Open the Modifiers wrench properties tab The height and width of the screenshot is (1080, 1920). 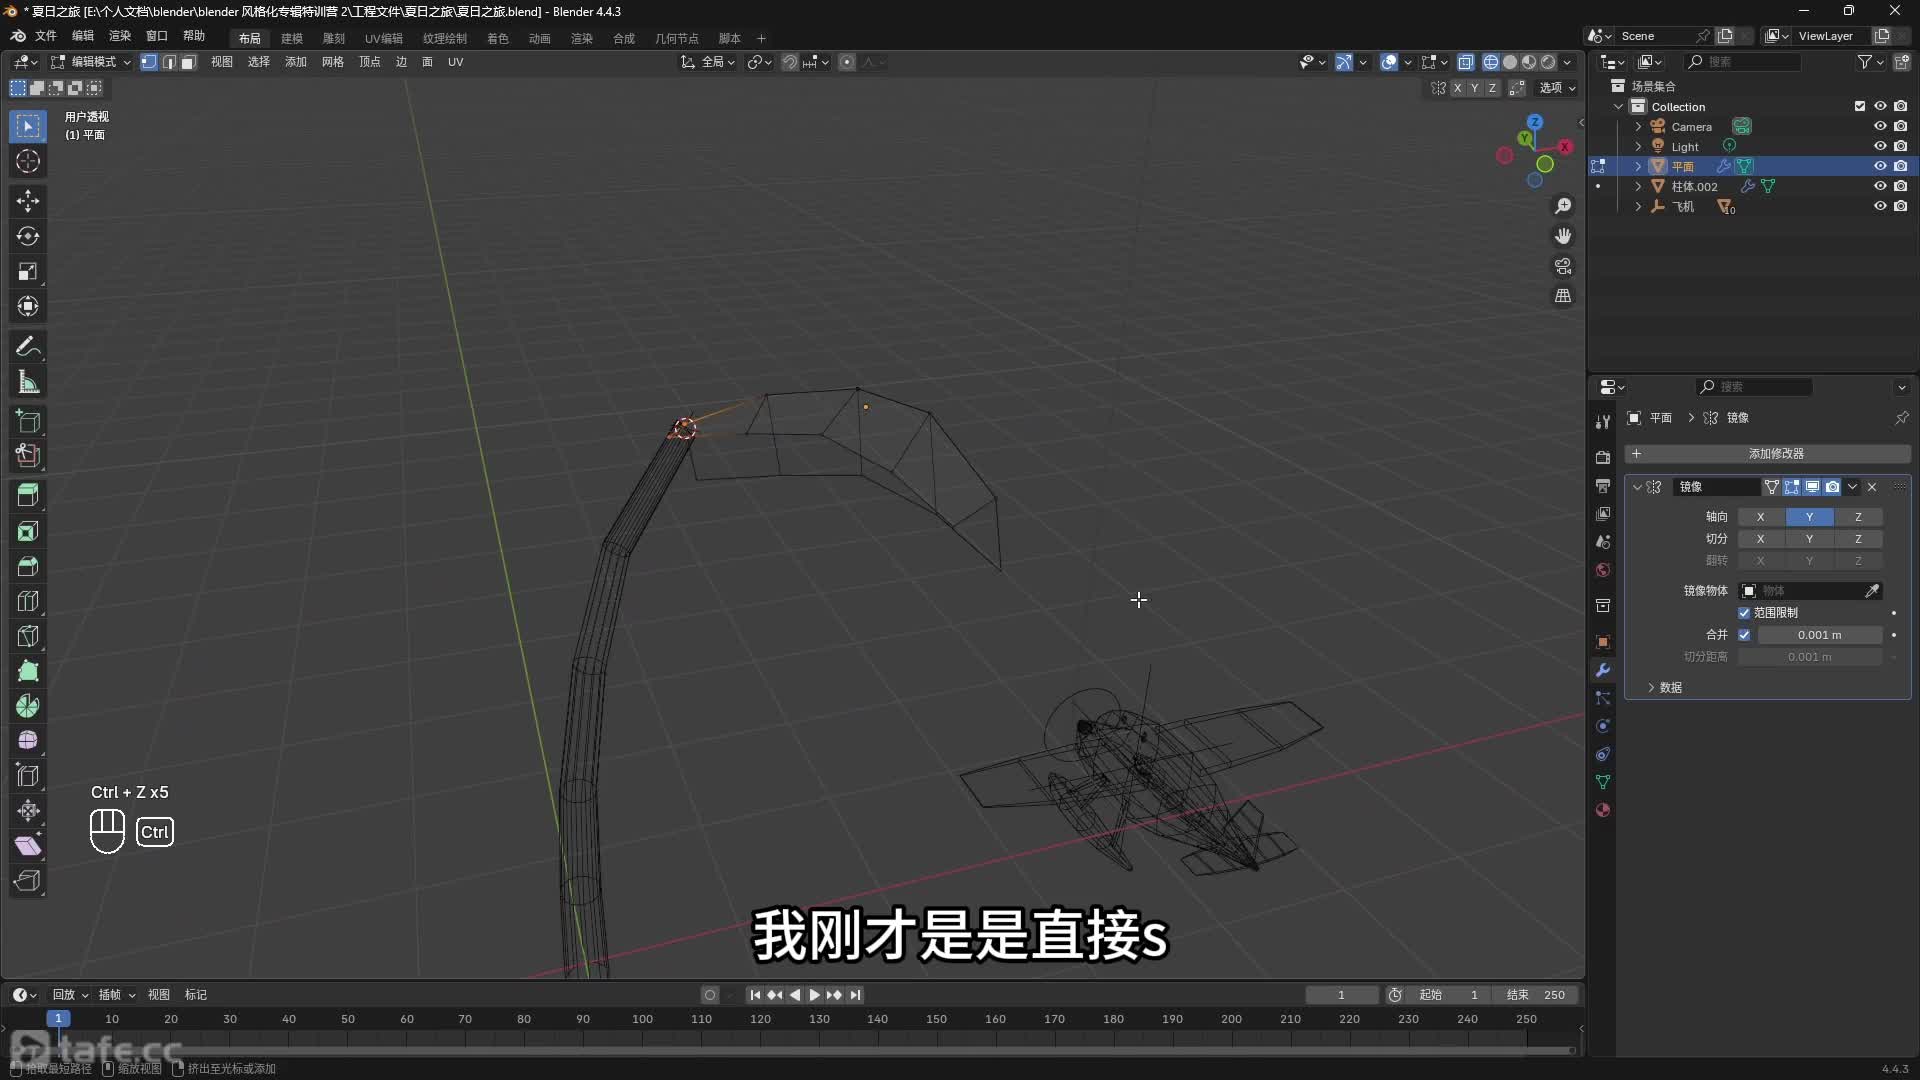(x=1603, y=670)
